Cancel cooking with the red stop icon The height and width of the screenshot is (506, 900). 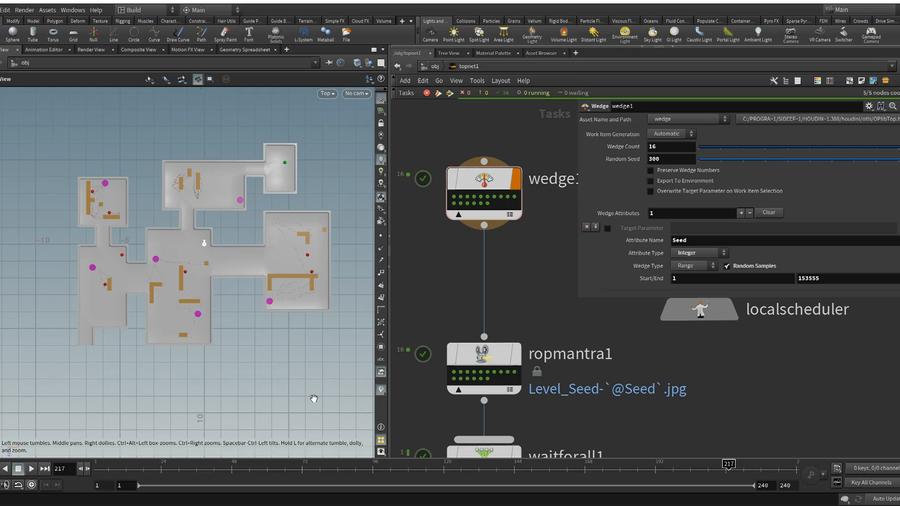pos(426,93)
